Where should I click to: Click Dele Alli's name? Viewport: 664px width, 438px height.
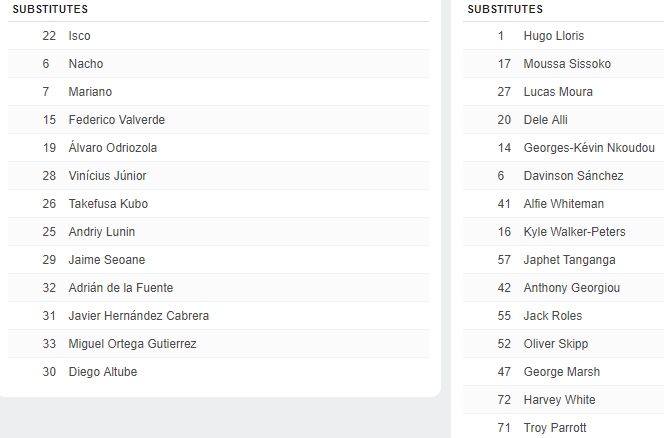click(546, 120)
